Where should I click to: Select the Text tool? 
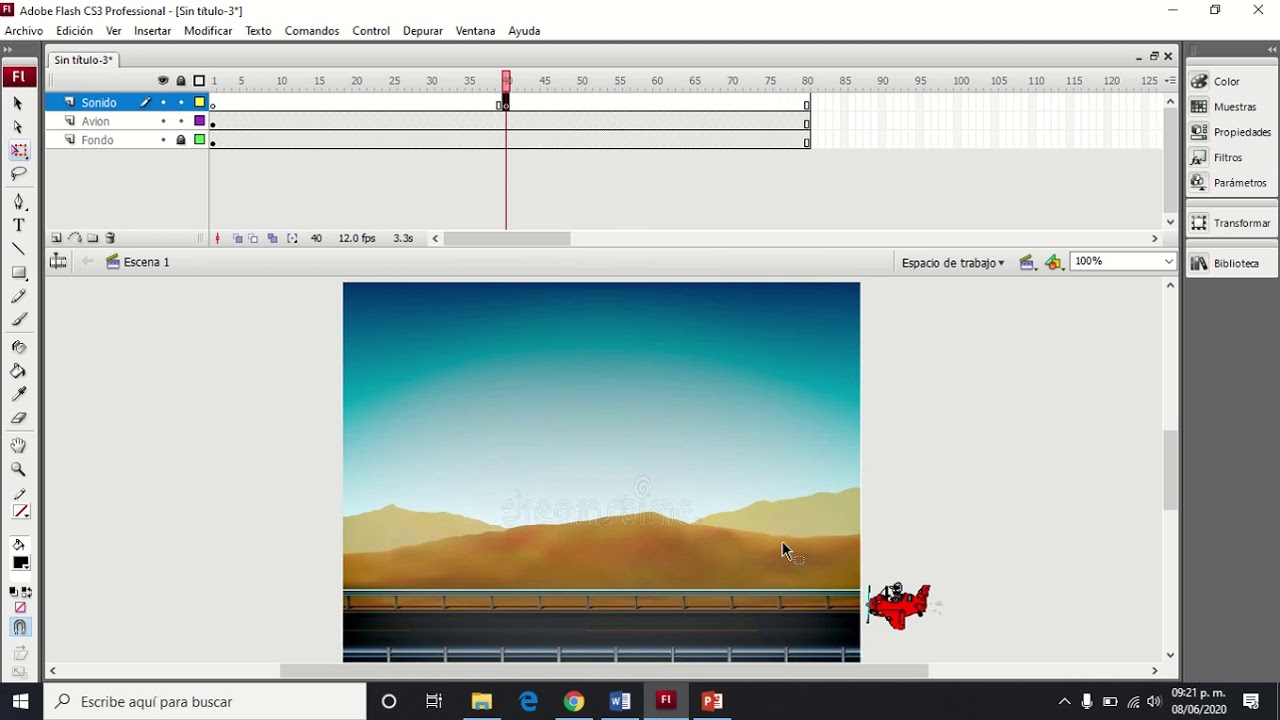[x=18, y=225]
